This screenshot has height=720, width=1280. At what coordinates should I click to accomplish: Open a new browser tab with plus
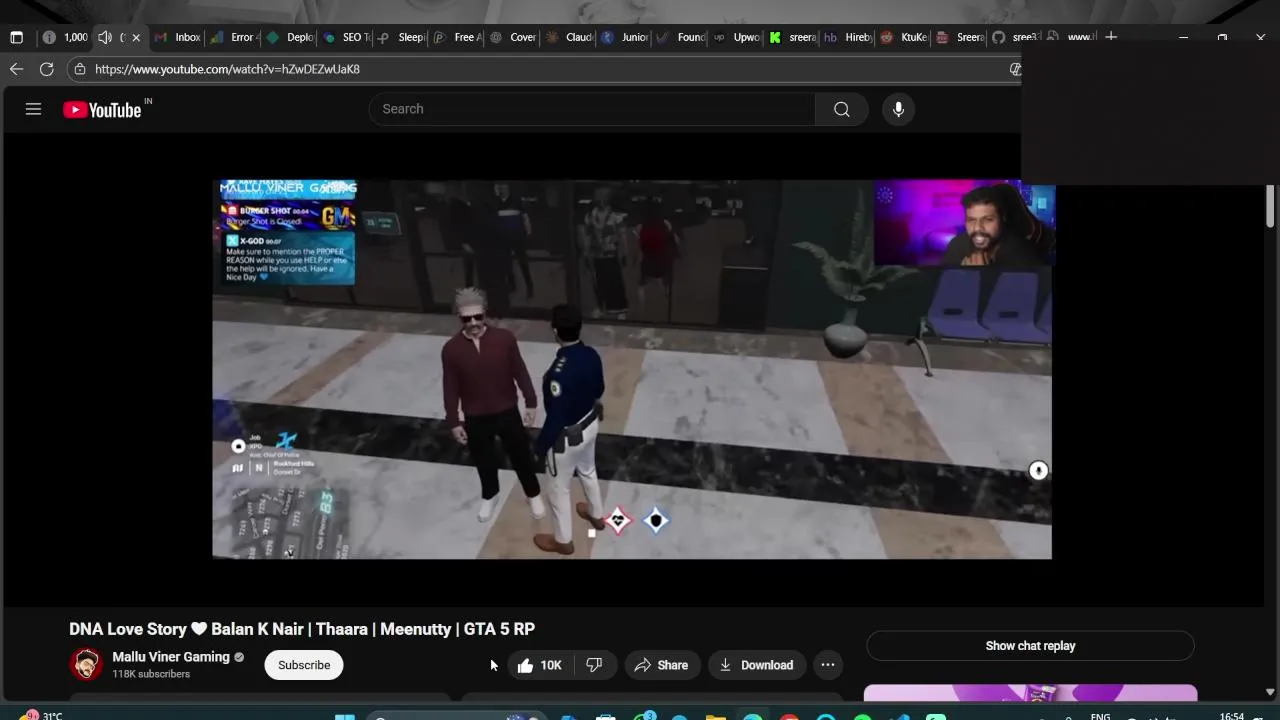click(1111, 37)
